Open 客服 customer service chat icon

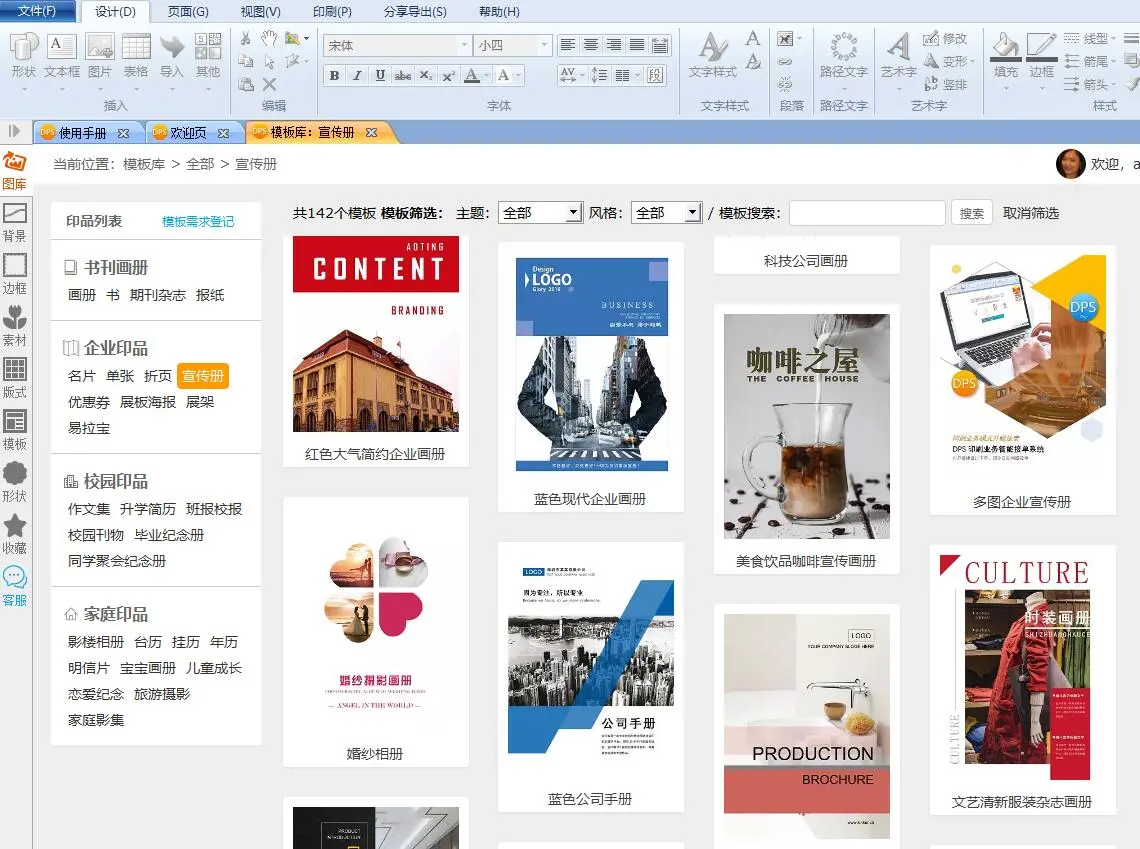[15, 585]
